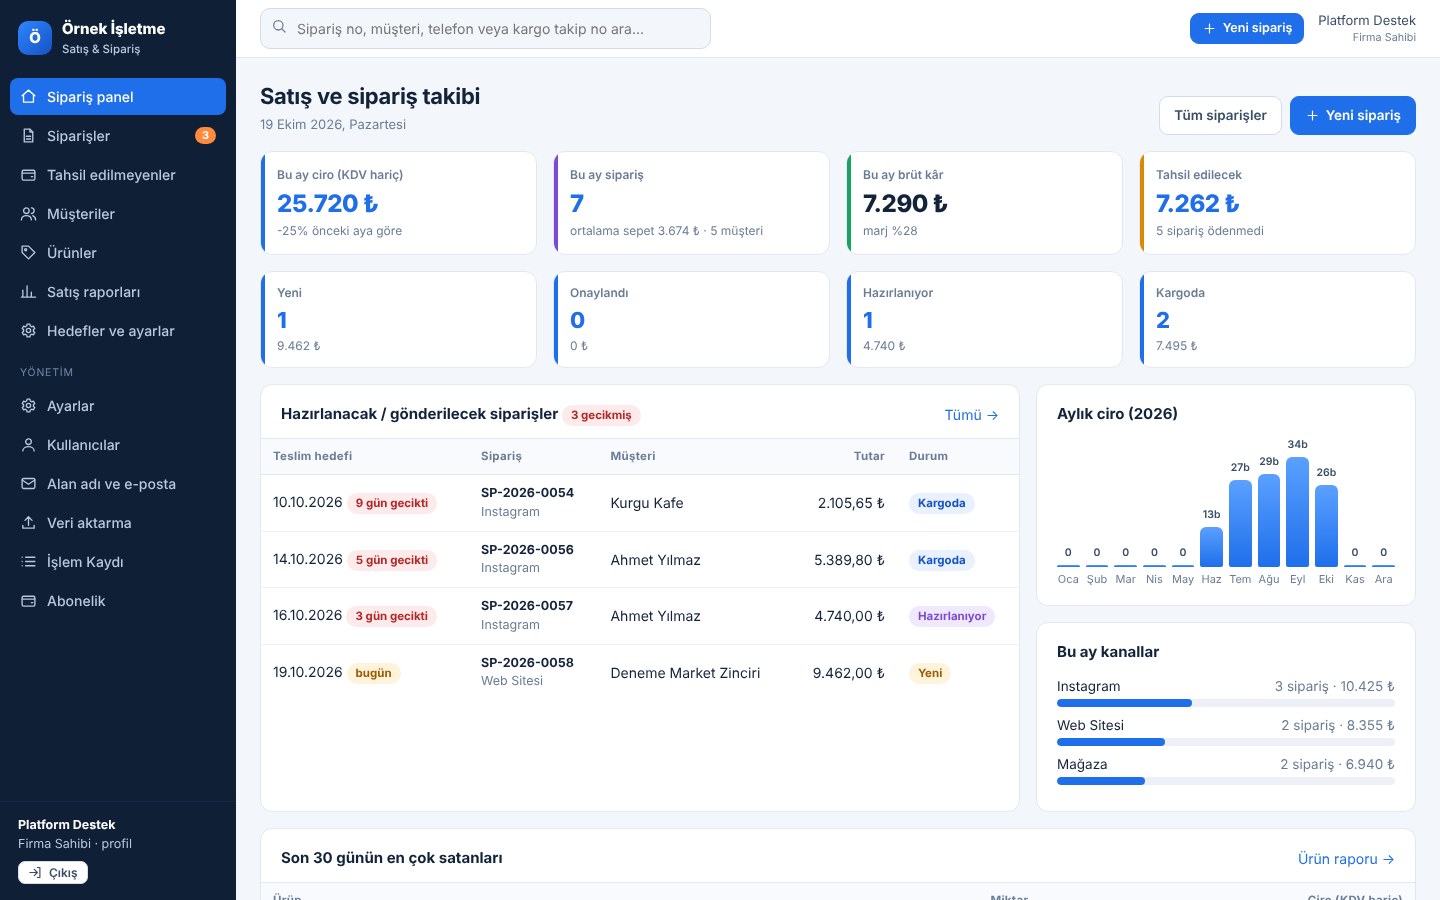Screen dimensions: 1440x900
Task: Open the Siparişler menu item
Action: (118, 136)
